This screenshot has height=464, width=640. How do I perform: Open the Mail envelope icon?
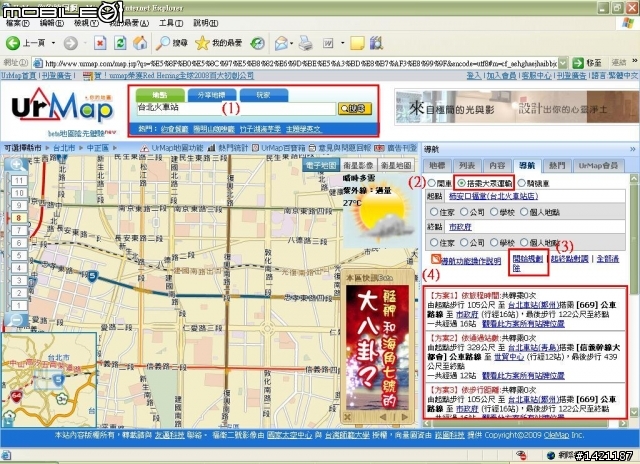click(281, 43)
